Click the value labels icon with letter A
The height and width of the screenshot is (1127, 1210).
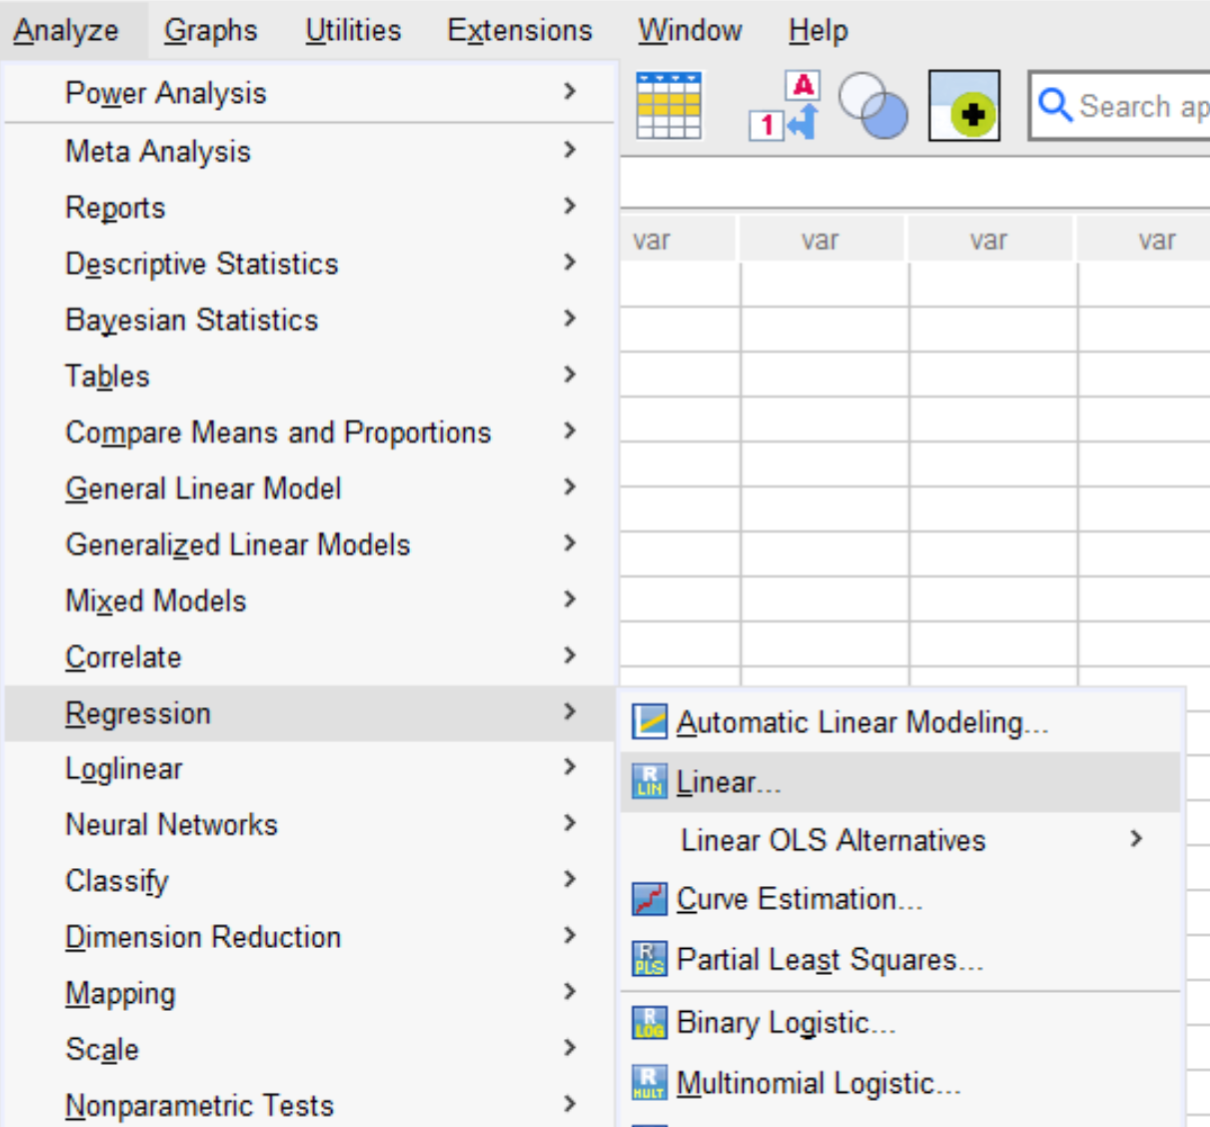[785, 105]
